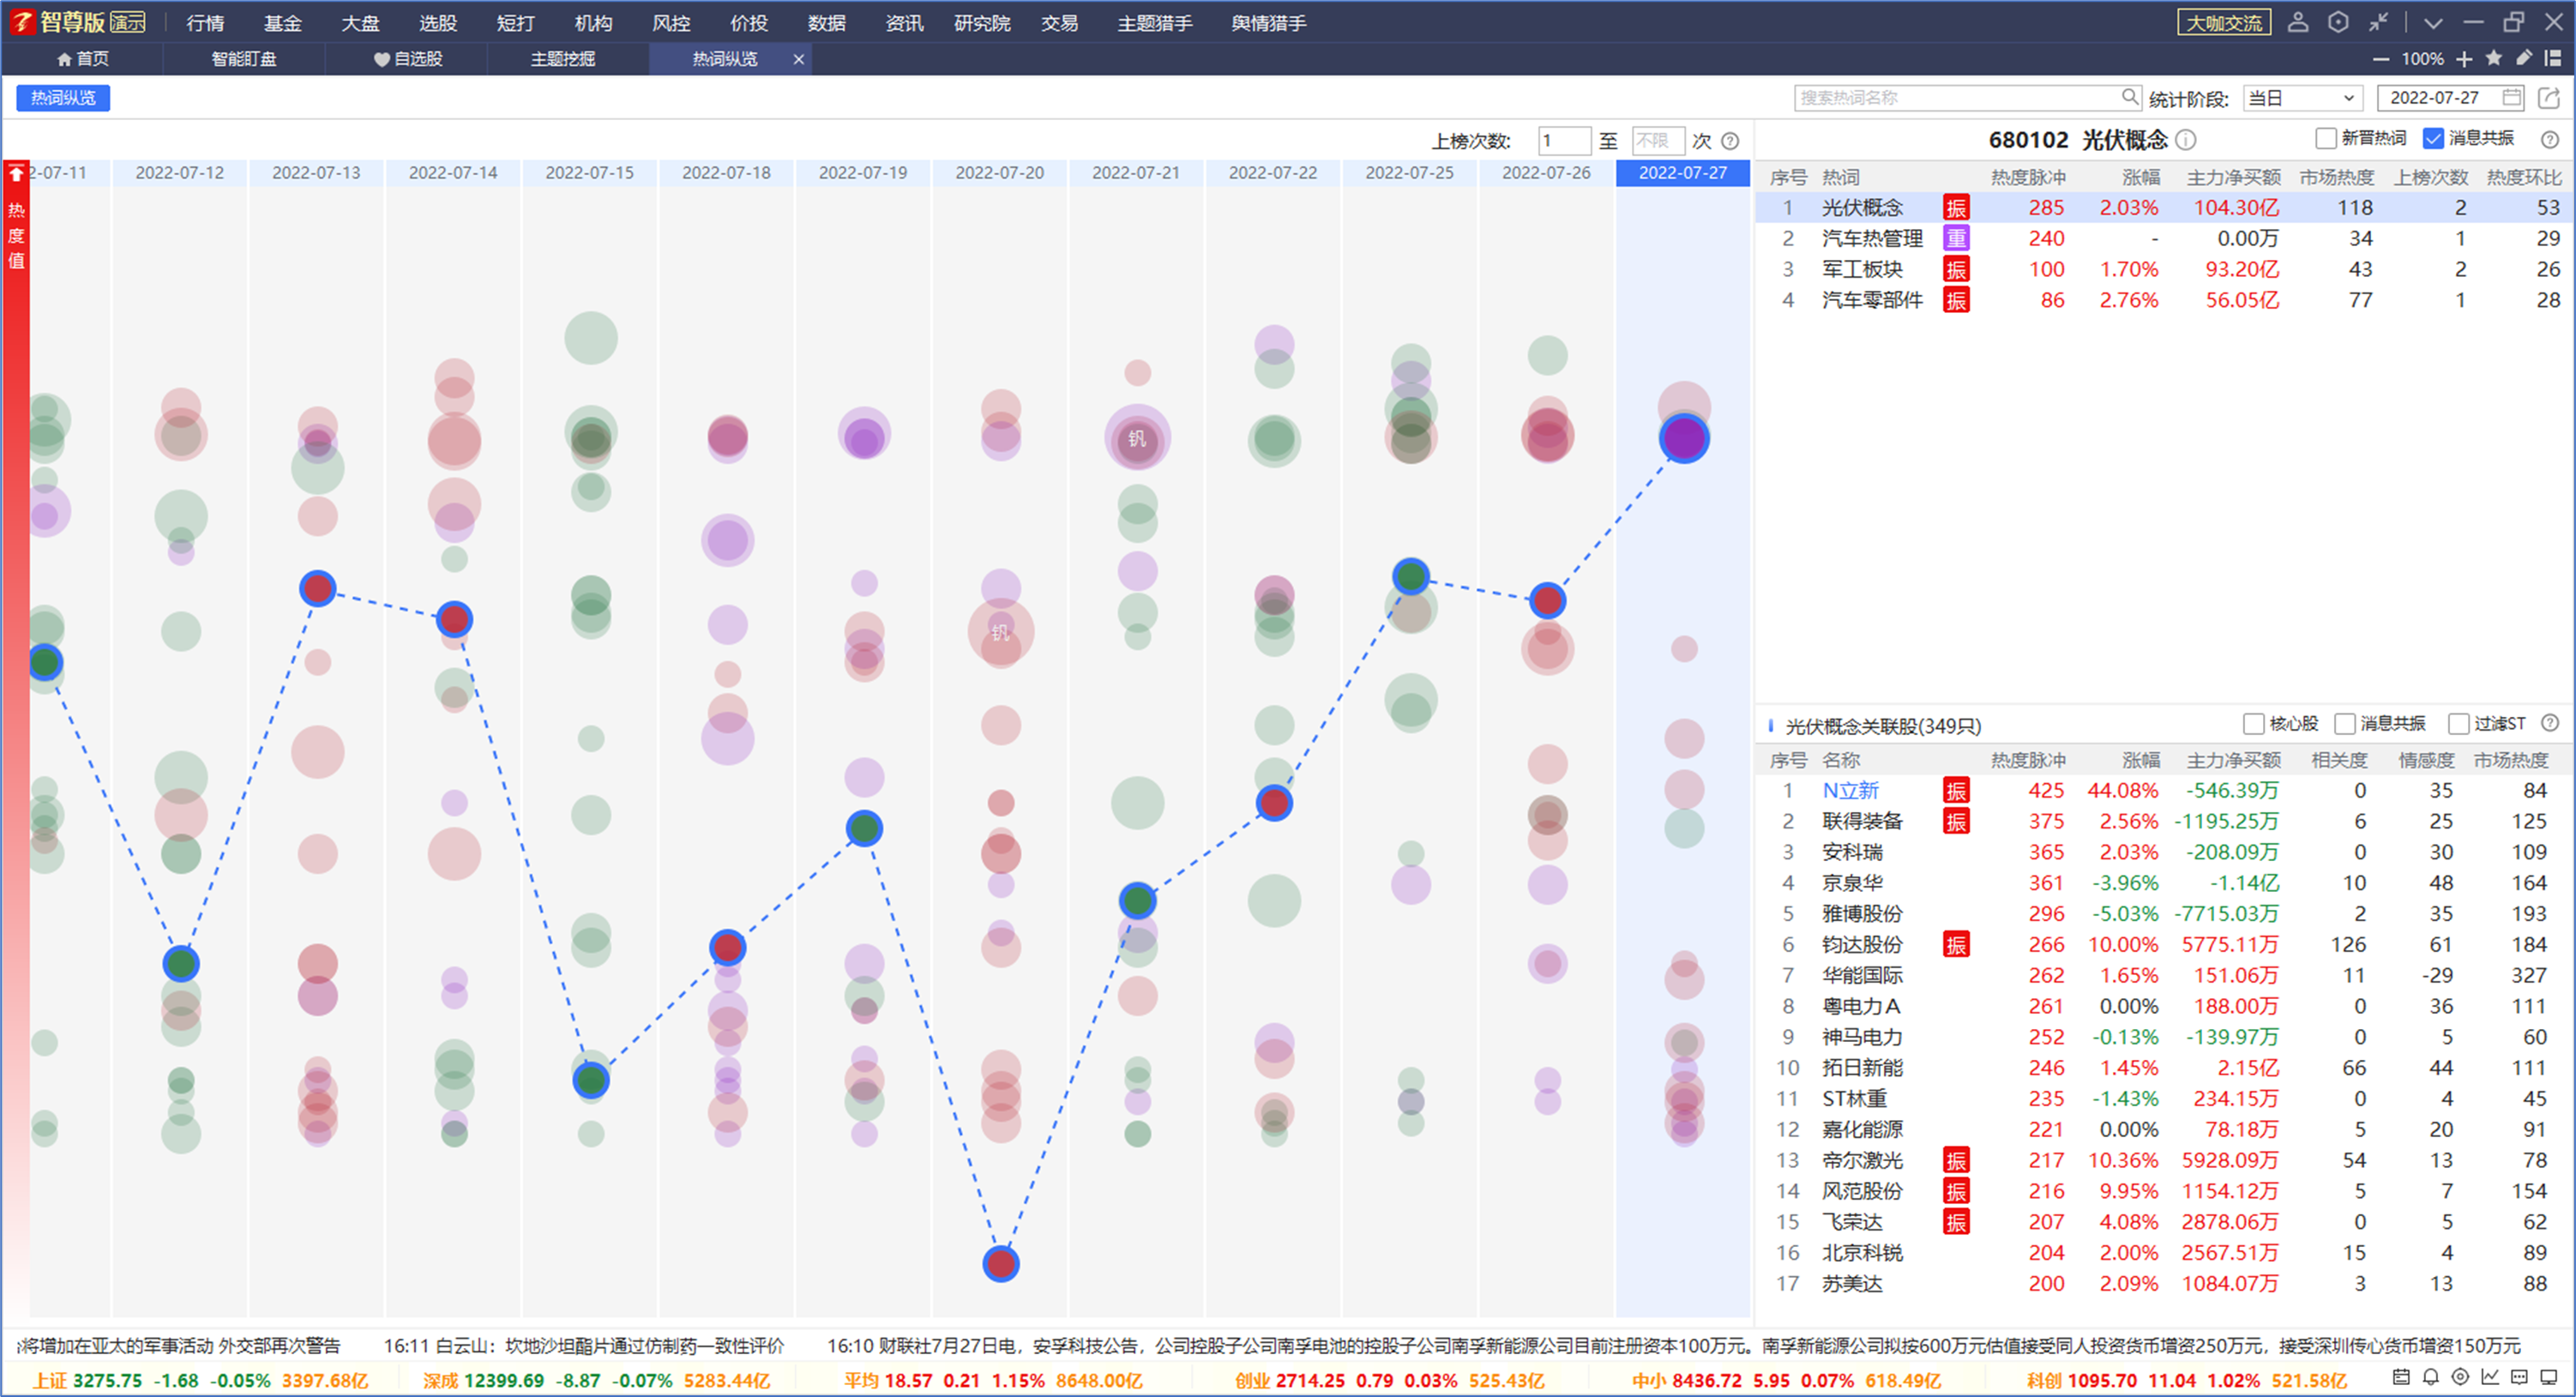Click the 大咖交流 button

click(x=2223, y=22)
